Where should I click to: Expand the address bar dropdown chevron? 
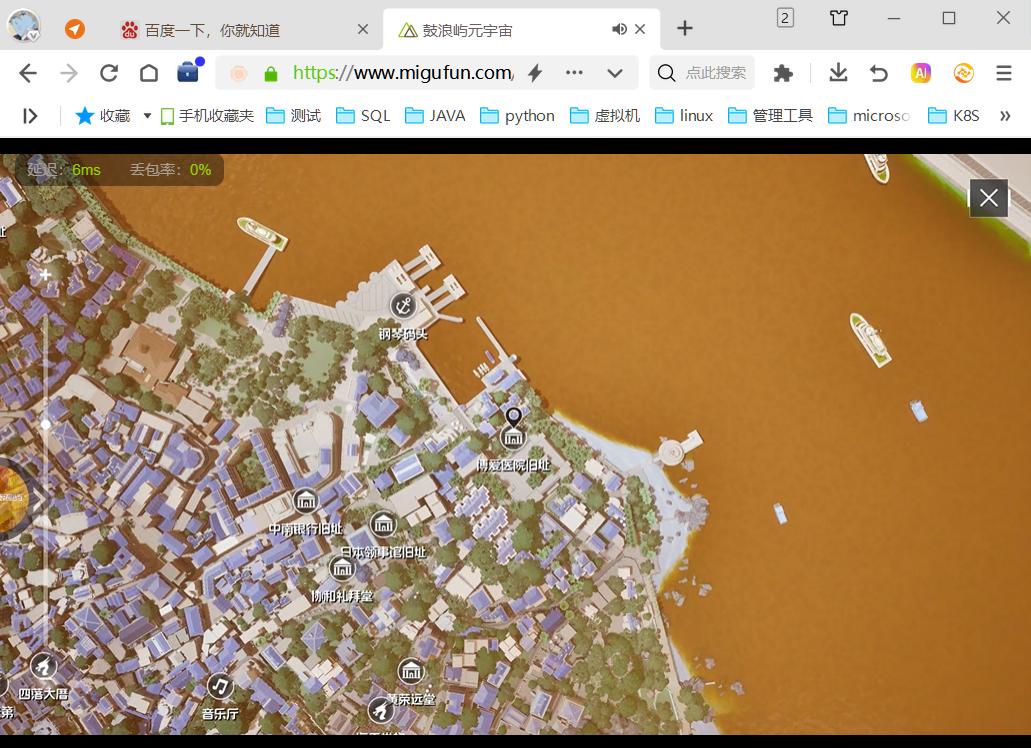coord(615,73)
